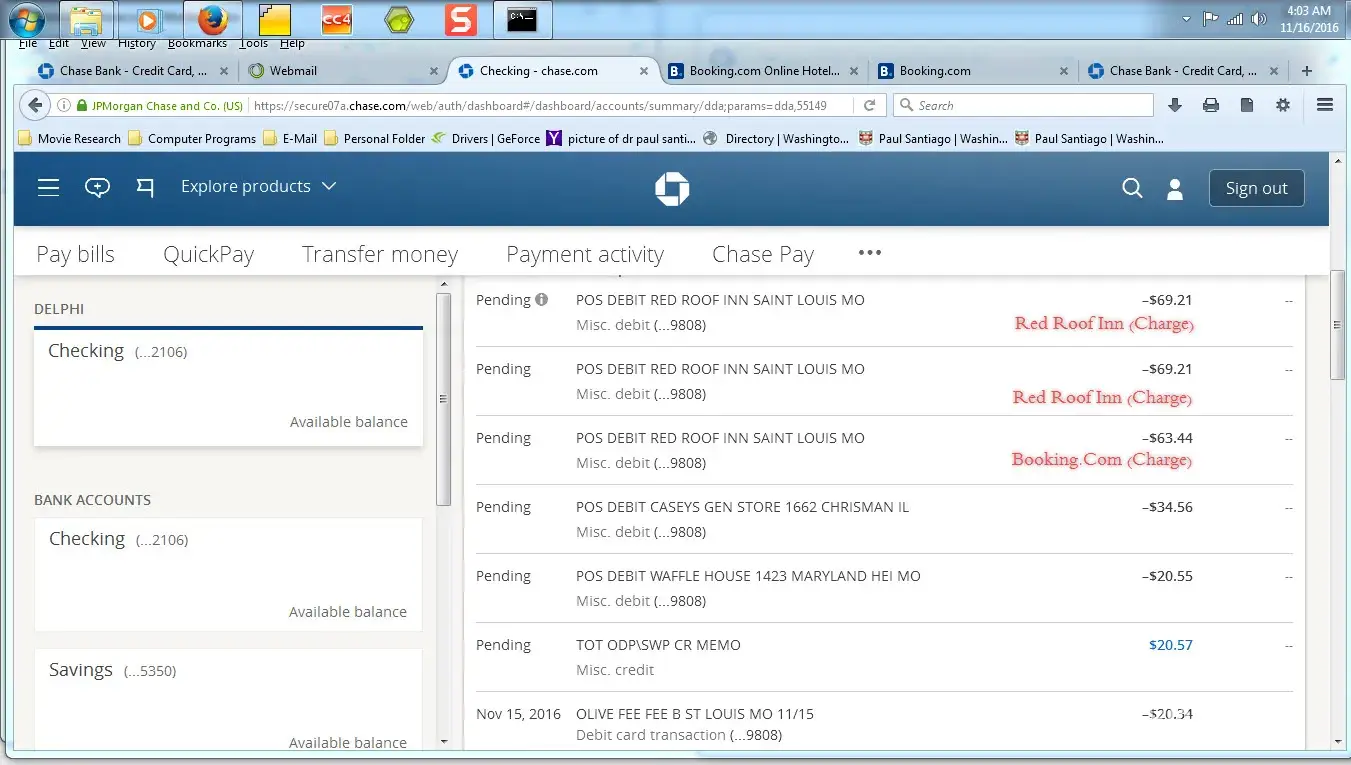Open the Chase hamburger navigation menu
1351x765 pixels.
click(48, 187)
